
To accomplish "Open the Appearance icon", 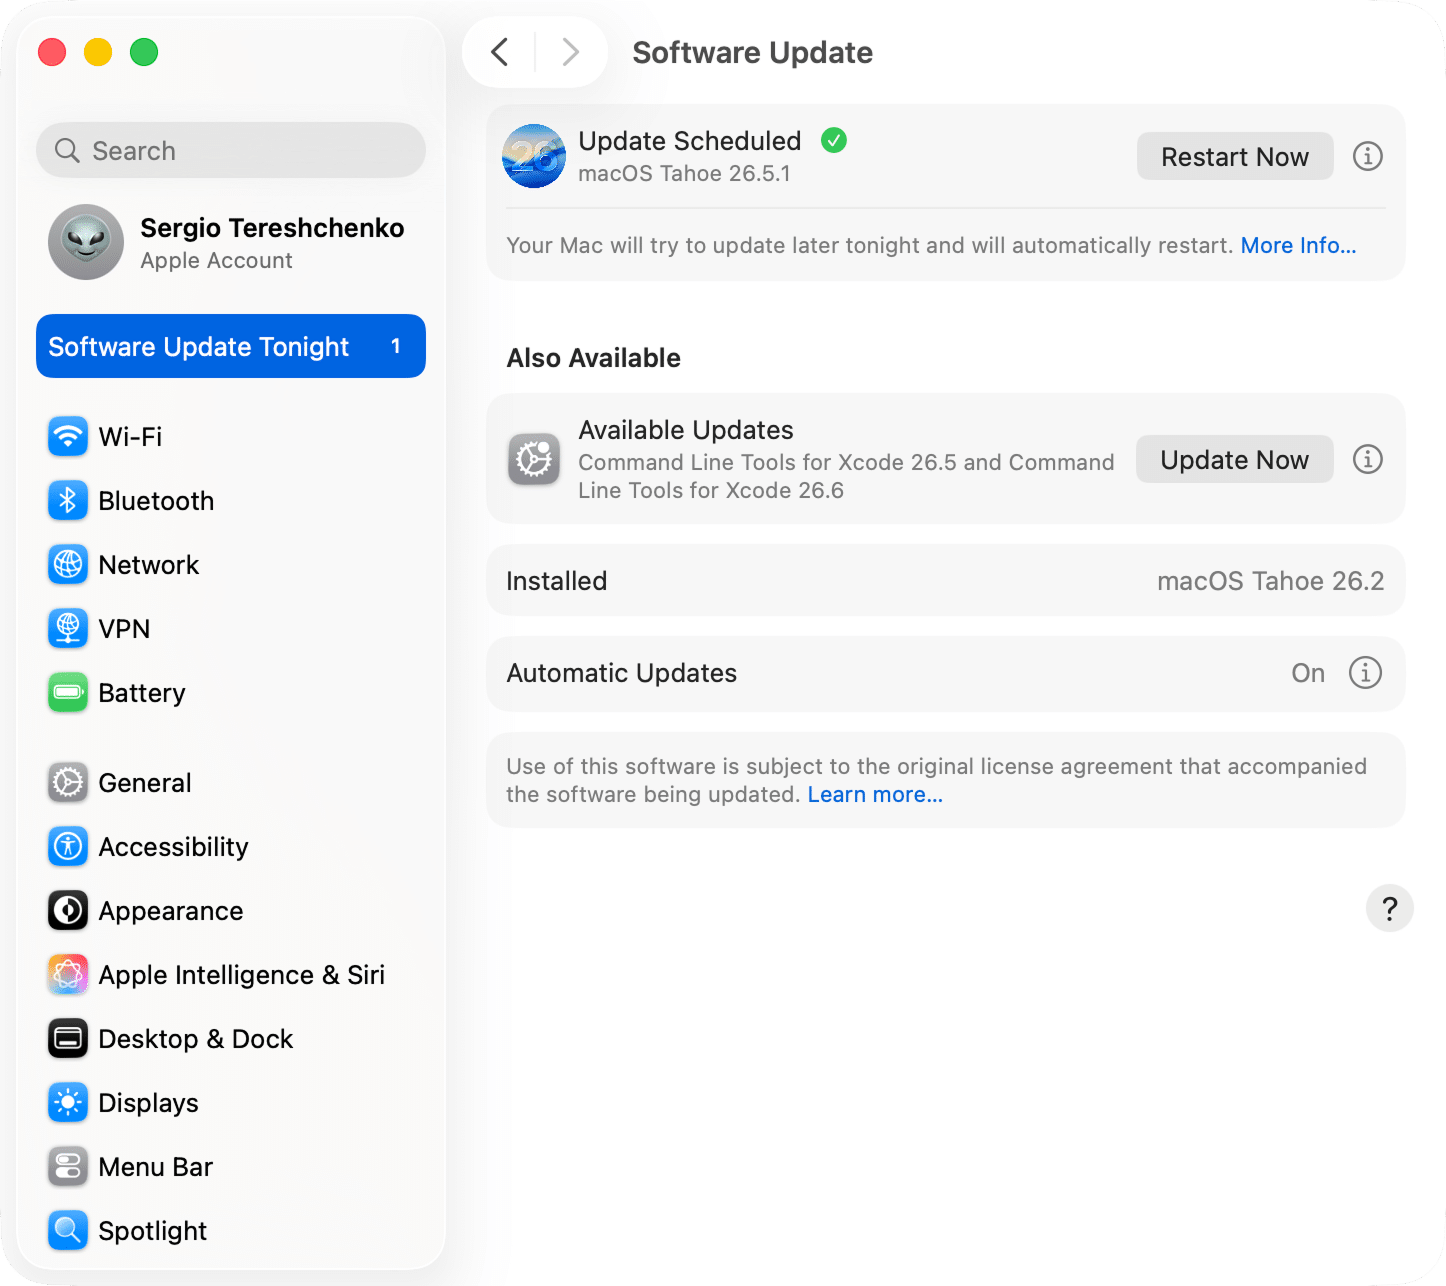I will coord(68,911).
